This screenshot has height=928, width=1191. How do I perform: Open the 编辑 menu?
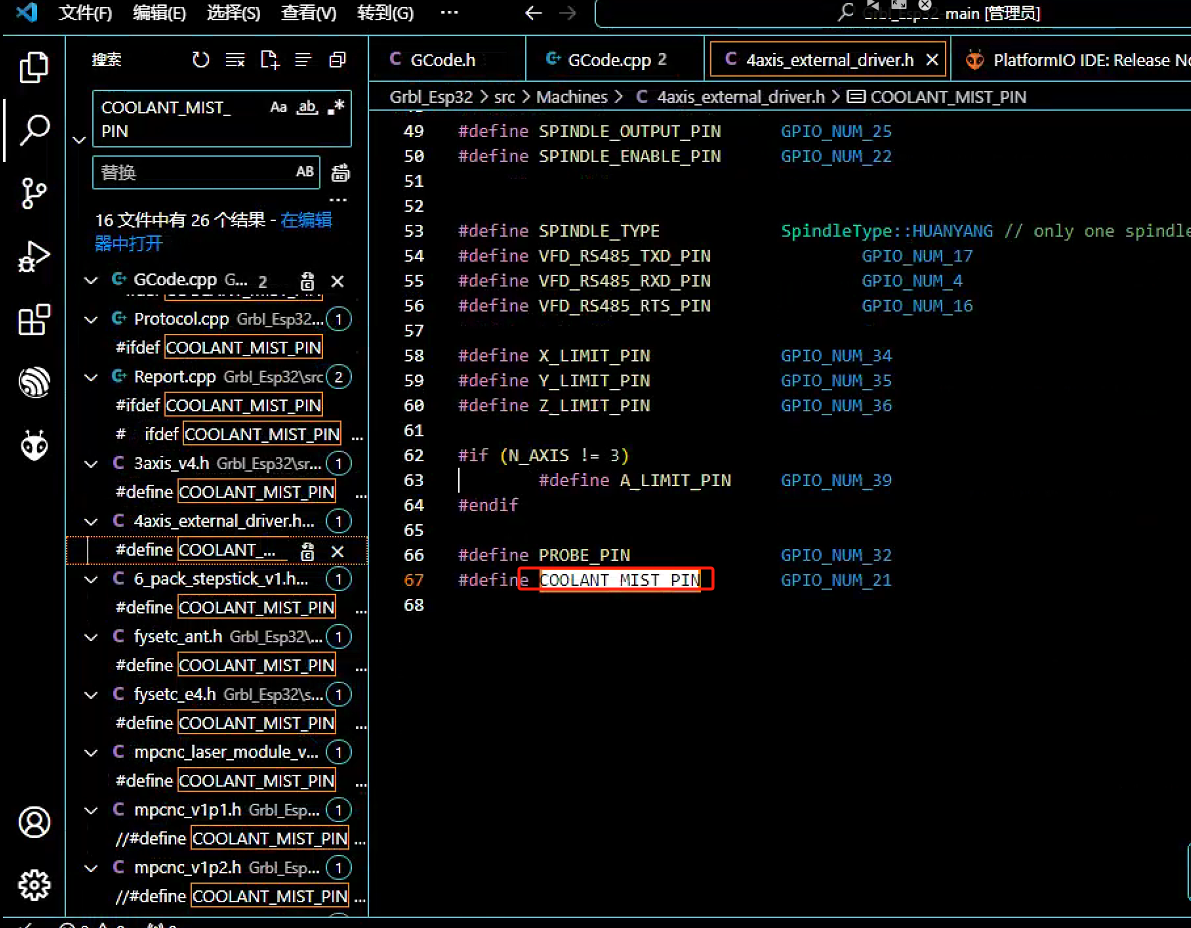160,13
